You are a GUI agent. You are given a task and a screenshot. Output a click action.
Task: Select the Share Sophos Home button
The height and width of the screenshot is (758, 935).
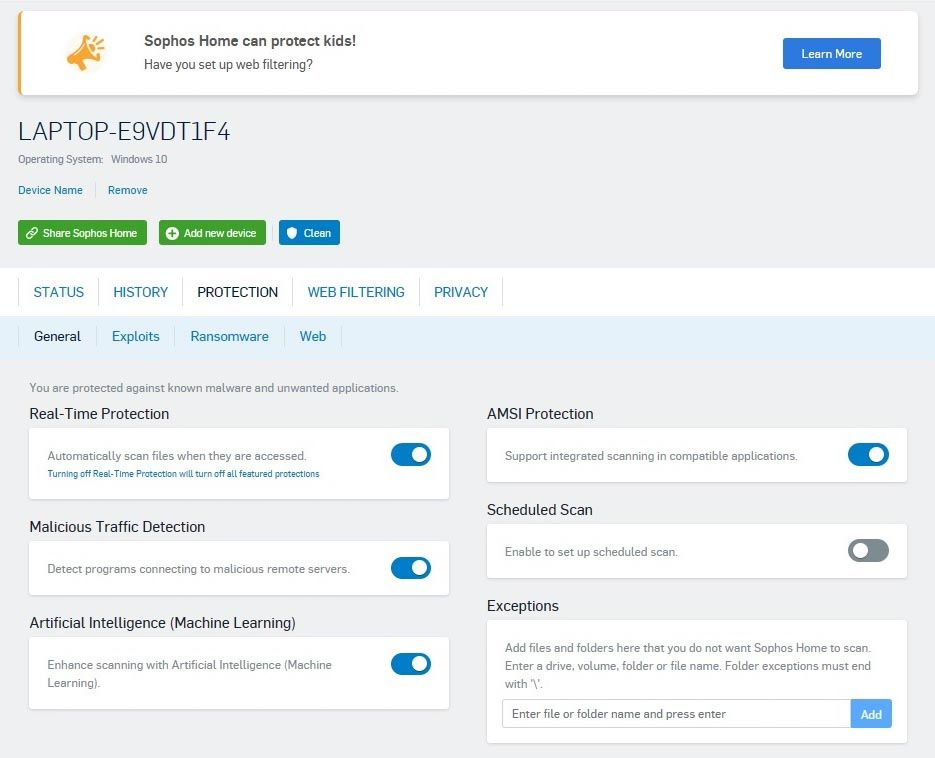[82, 232]
